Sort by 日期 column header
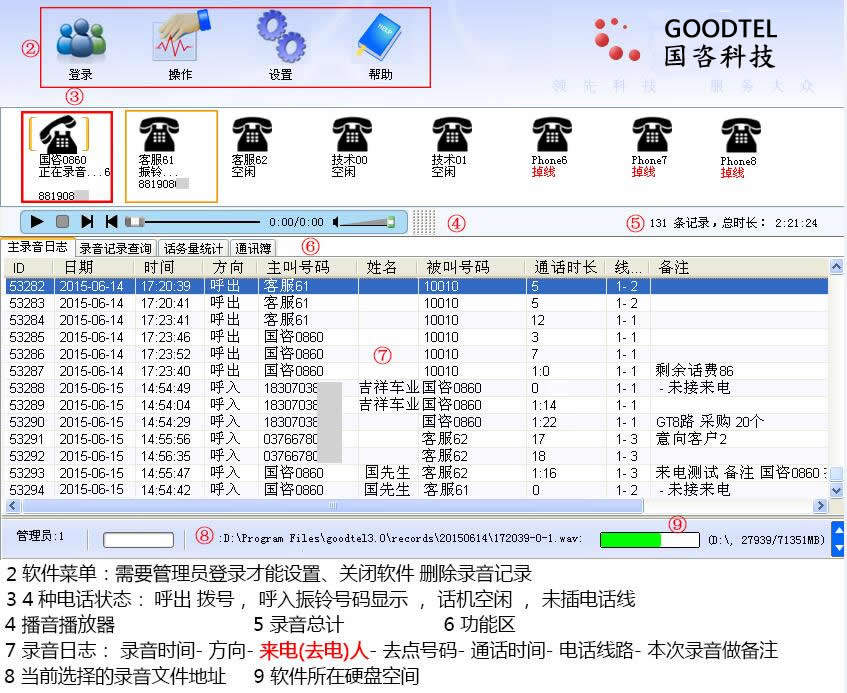The width and height of the screenshot is (847, 693). tap(93, 267)
